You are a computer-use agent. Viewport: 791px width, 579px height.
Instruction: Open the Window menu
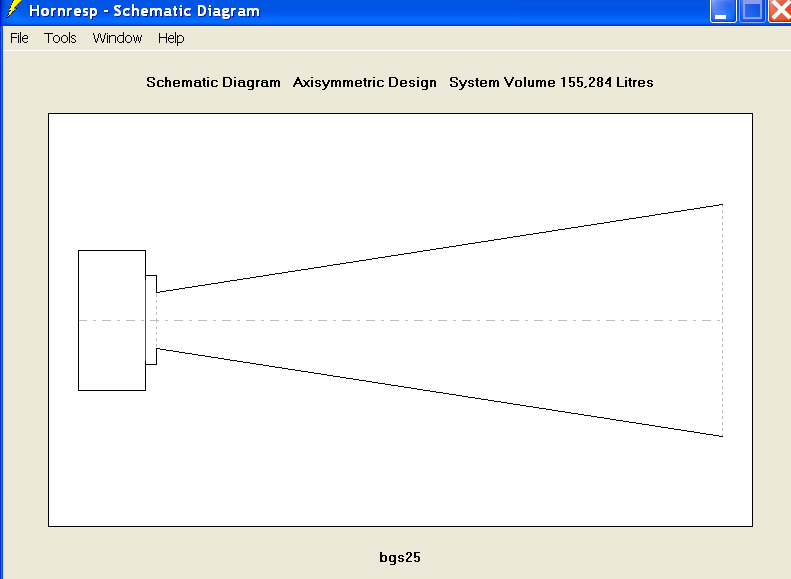click(117, 38)
